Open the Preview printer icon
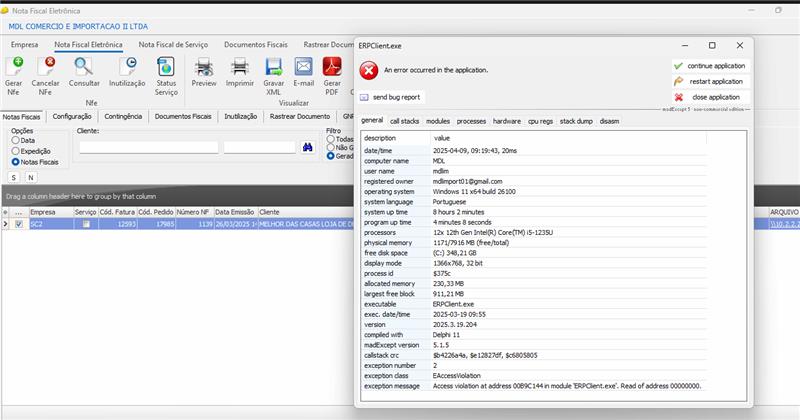The width and height of the screenshot is (800, 420). point(204,67)
